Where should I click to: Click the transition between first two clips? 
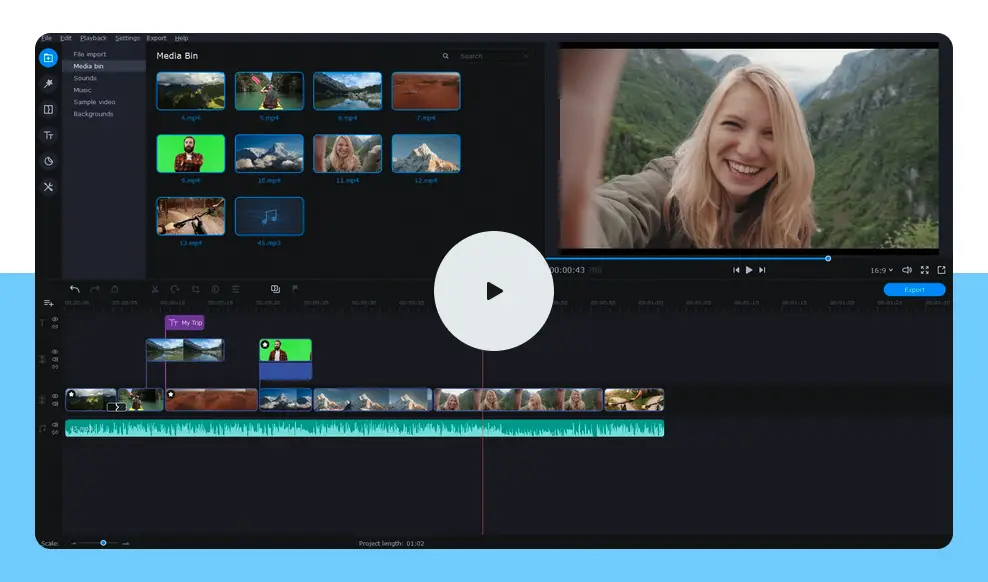[x=116, y=407]
